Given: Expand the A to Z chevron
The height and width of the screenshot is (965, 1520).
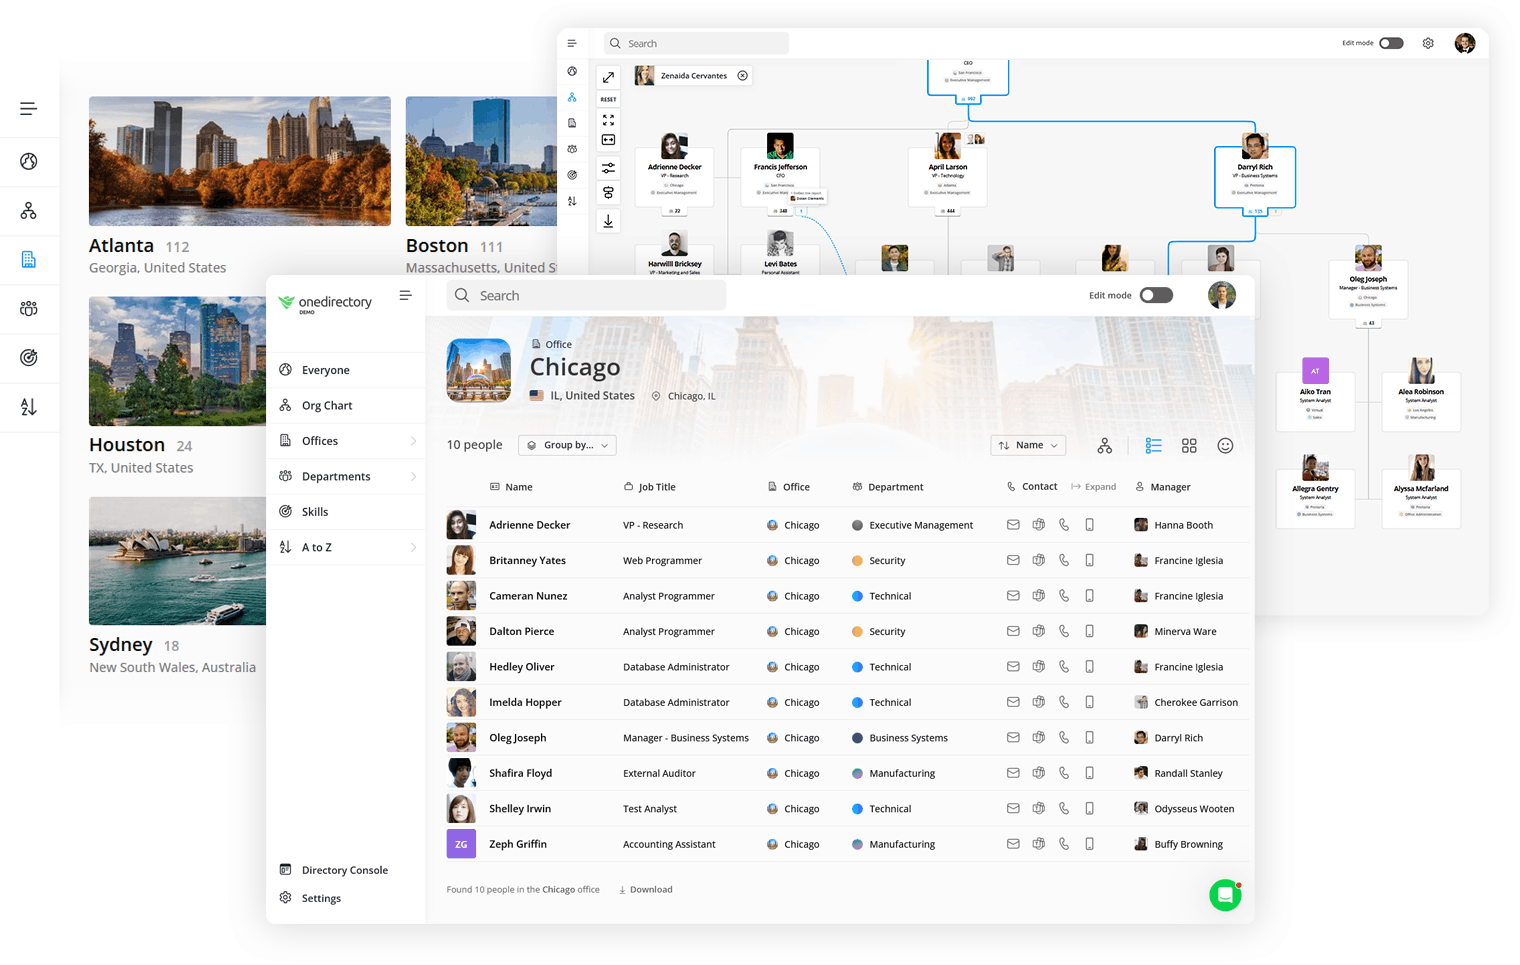Looking at the screenshot, I should coord(413,547).
